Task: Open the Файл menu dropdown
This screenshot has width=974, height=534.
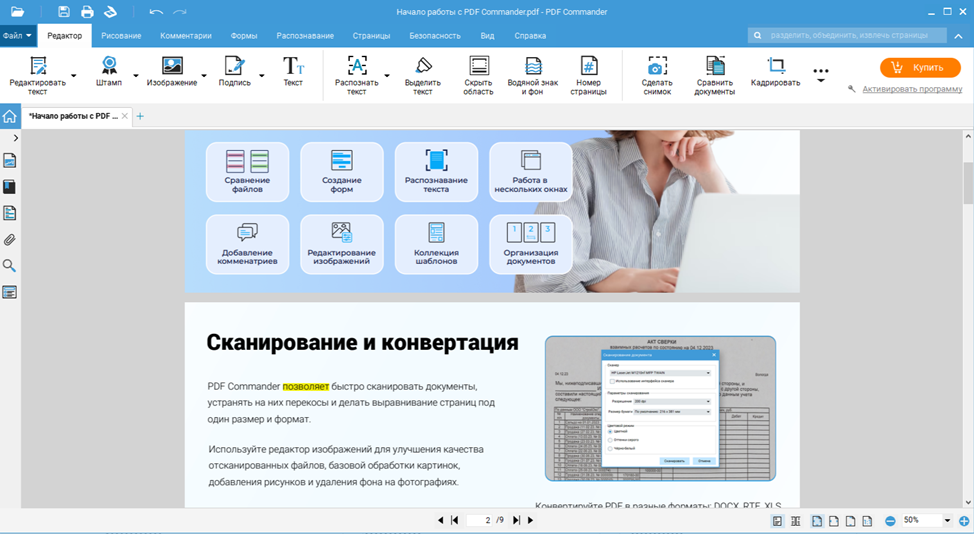Action: point(17,35)
